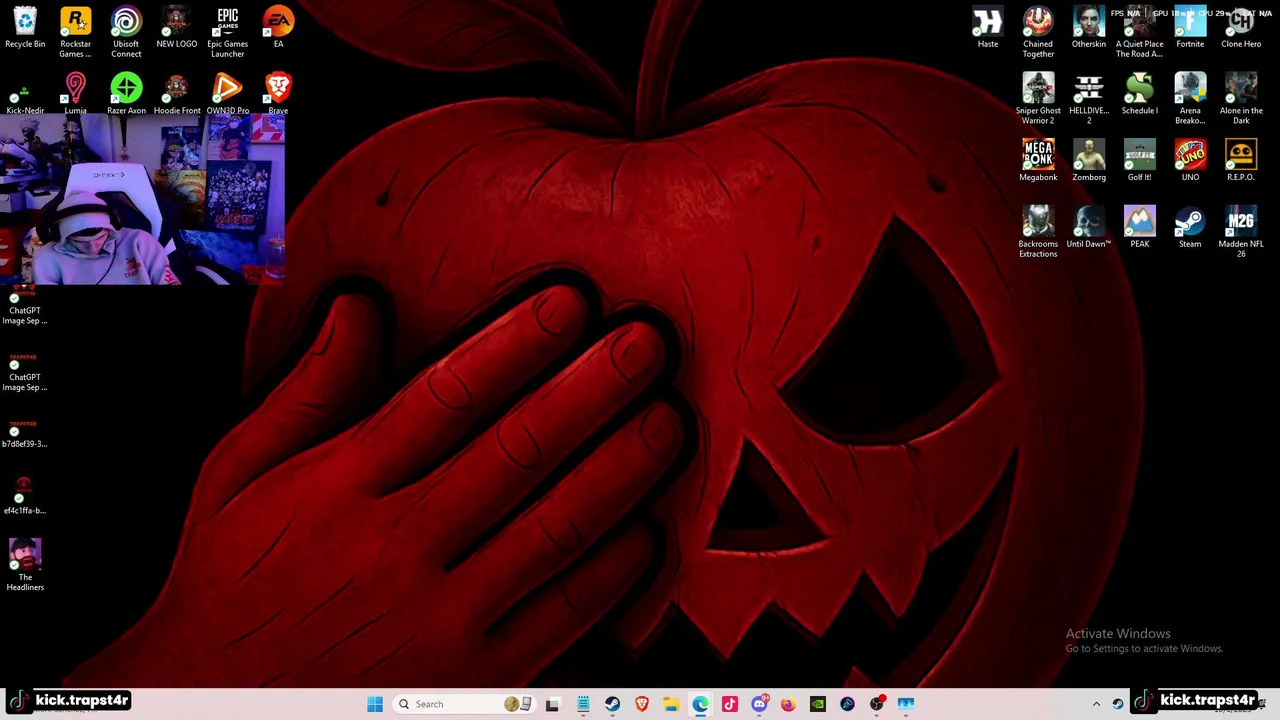
Task: Select the Hoodie Front image file
Action: tap(177, 94)
